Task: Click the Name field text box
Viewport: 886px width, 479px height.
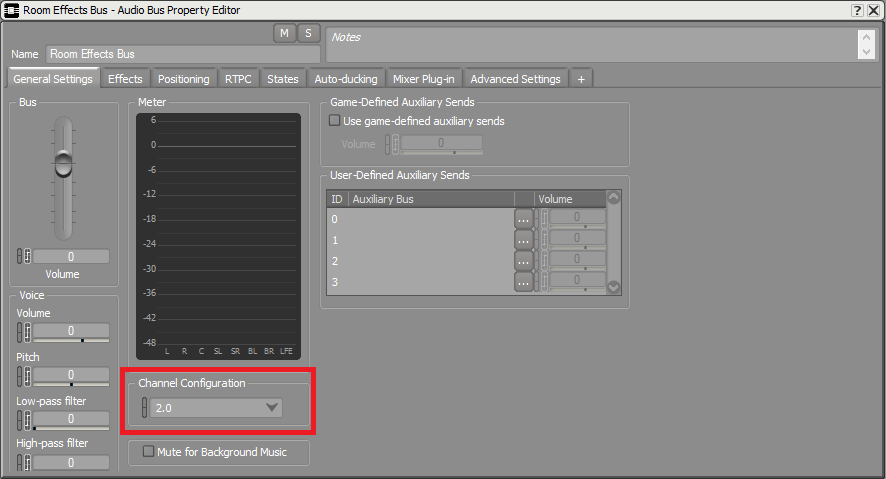Action: coord(182,54)
